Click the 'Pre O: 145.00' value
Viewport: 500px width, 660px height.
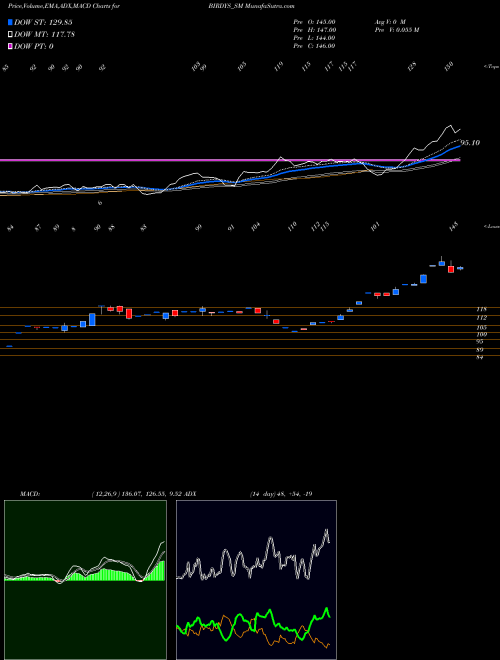pyautogui.click(x=314, y=22)
